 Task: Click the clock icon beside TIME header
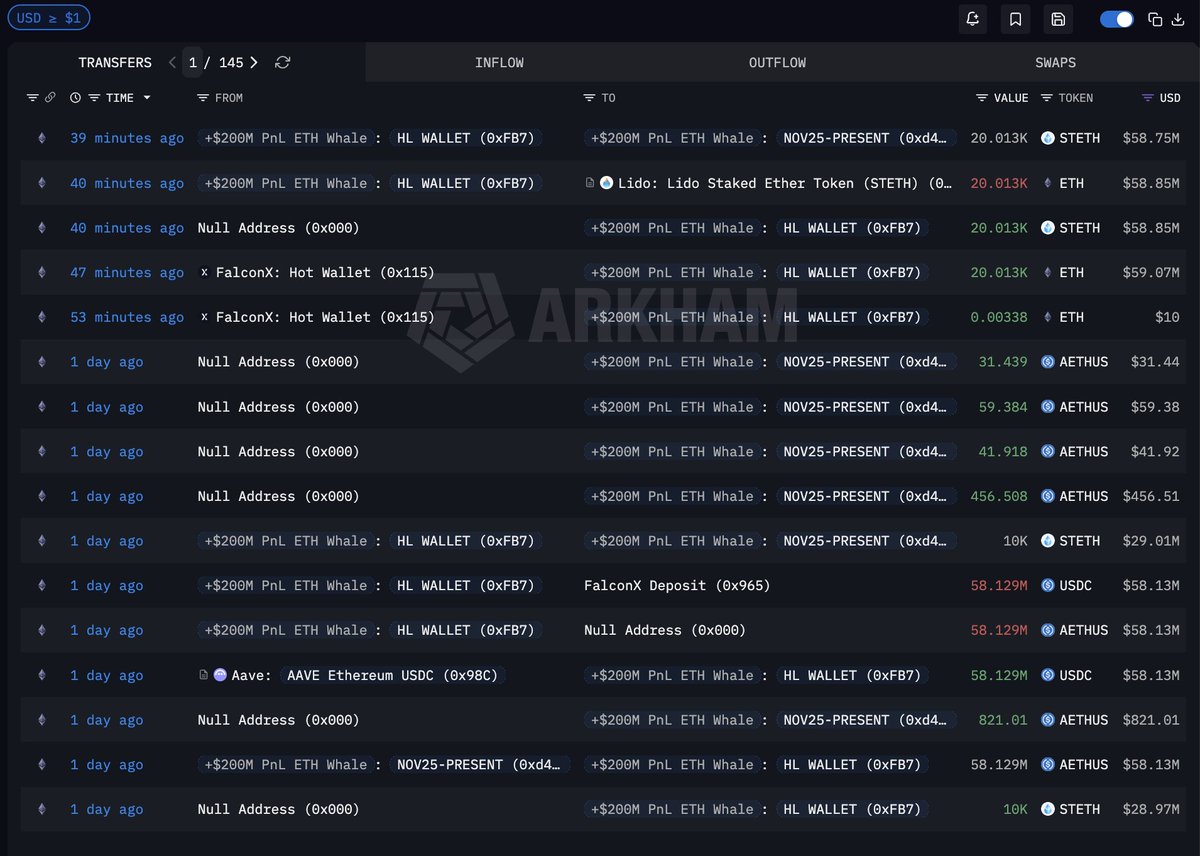pos(75,98)
